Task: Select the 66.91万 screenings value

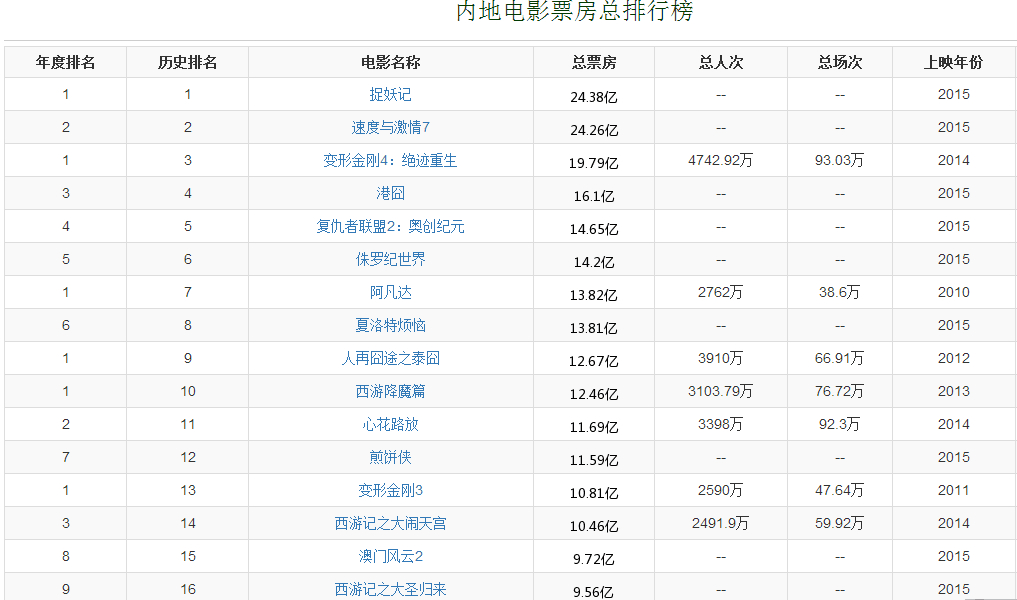Action: click(x=840, y=359)
